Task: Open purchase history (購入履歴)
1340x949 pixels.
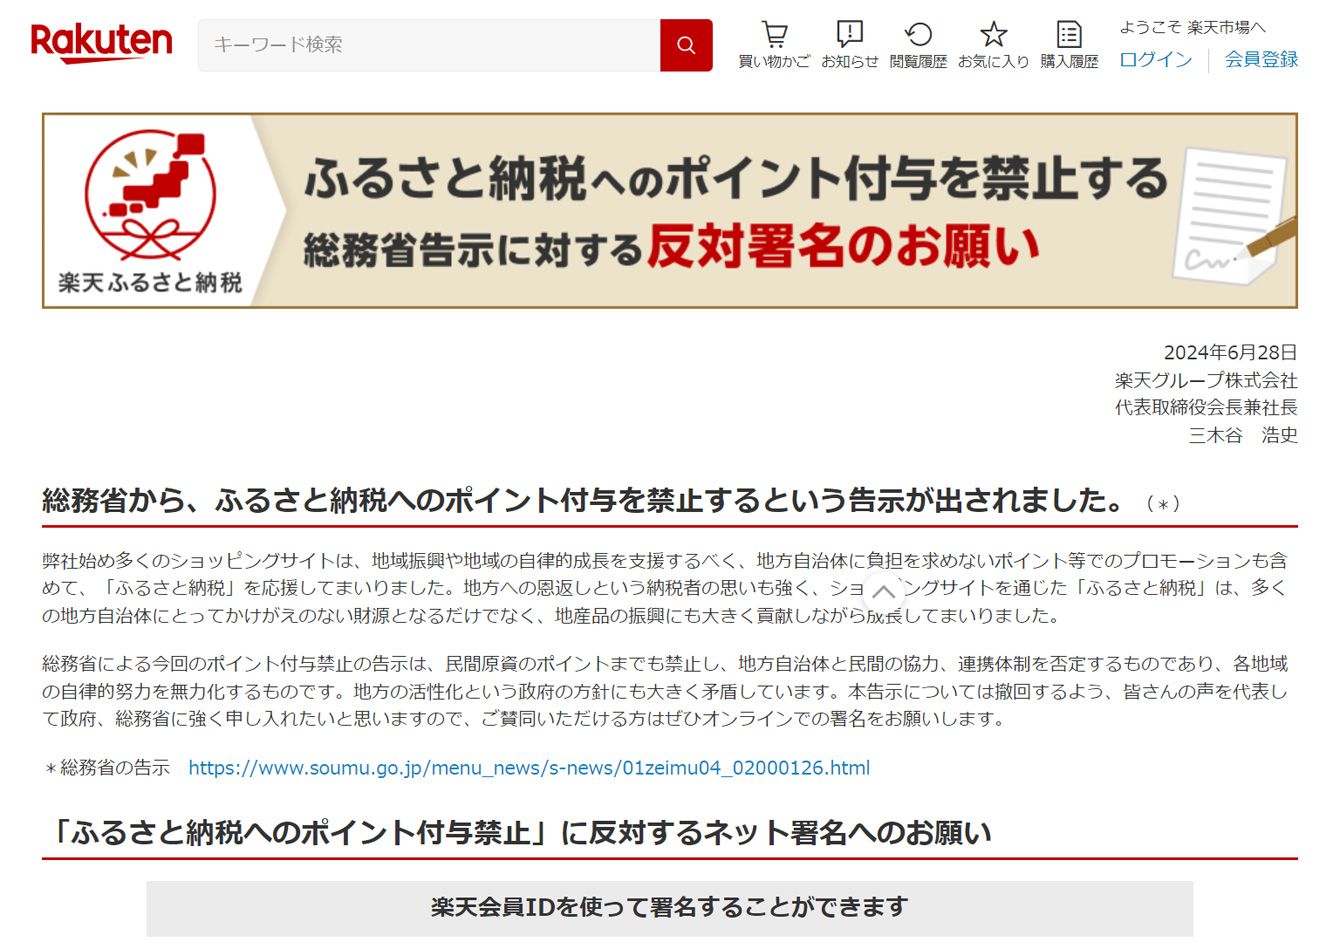Action: (1069, 45)
